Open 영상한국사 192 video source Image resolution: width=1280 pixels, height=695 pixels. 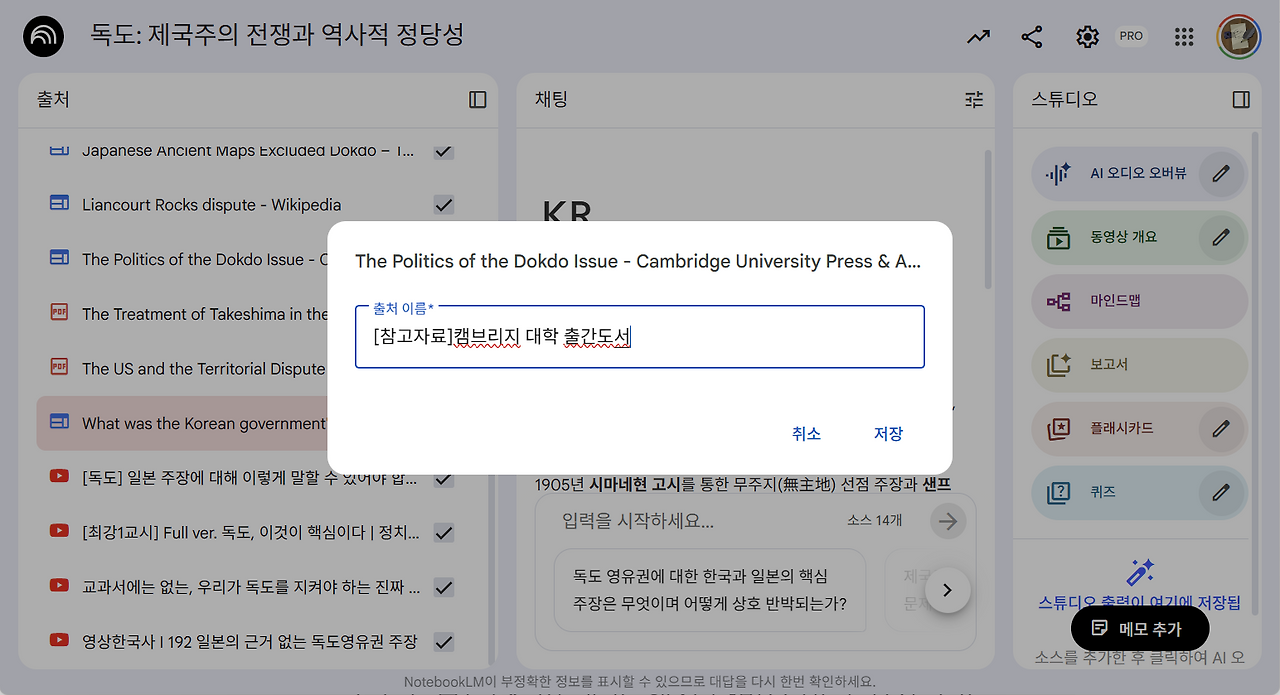[x=250, y=641]
